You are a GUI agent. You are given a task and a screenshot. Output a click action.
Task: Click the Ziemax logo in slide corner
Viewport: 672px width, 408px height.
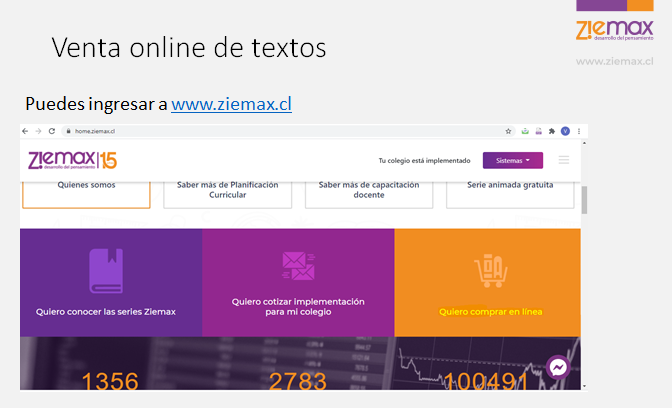(x=615, y=30)
